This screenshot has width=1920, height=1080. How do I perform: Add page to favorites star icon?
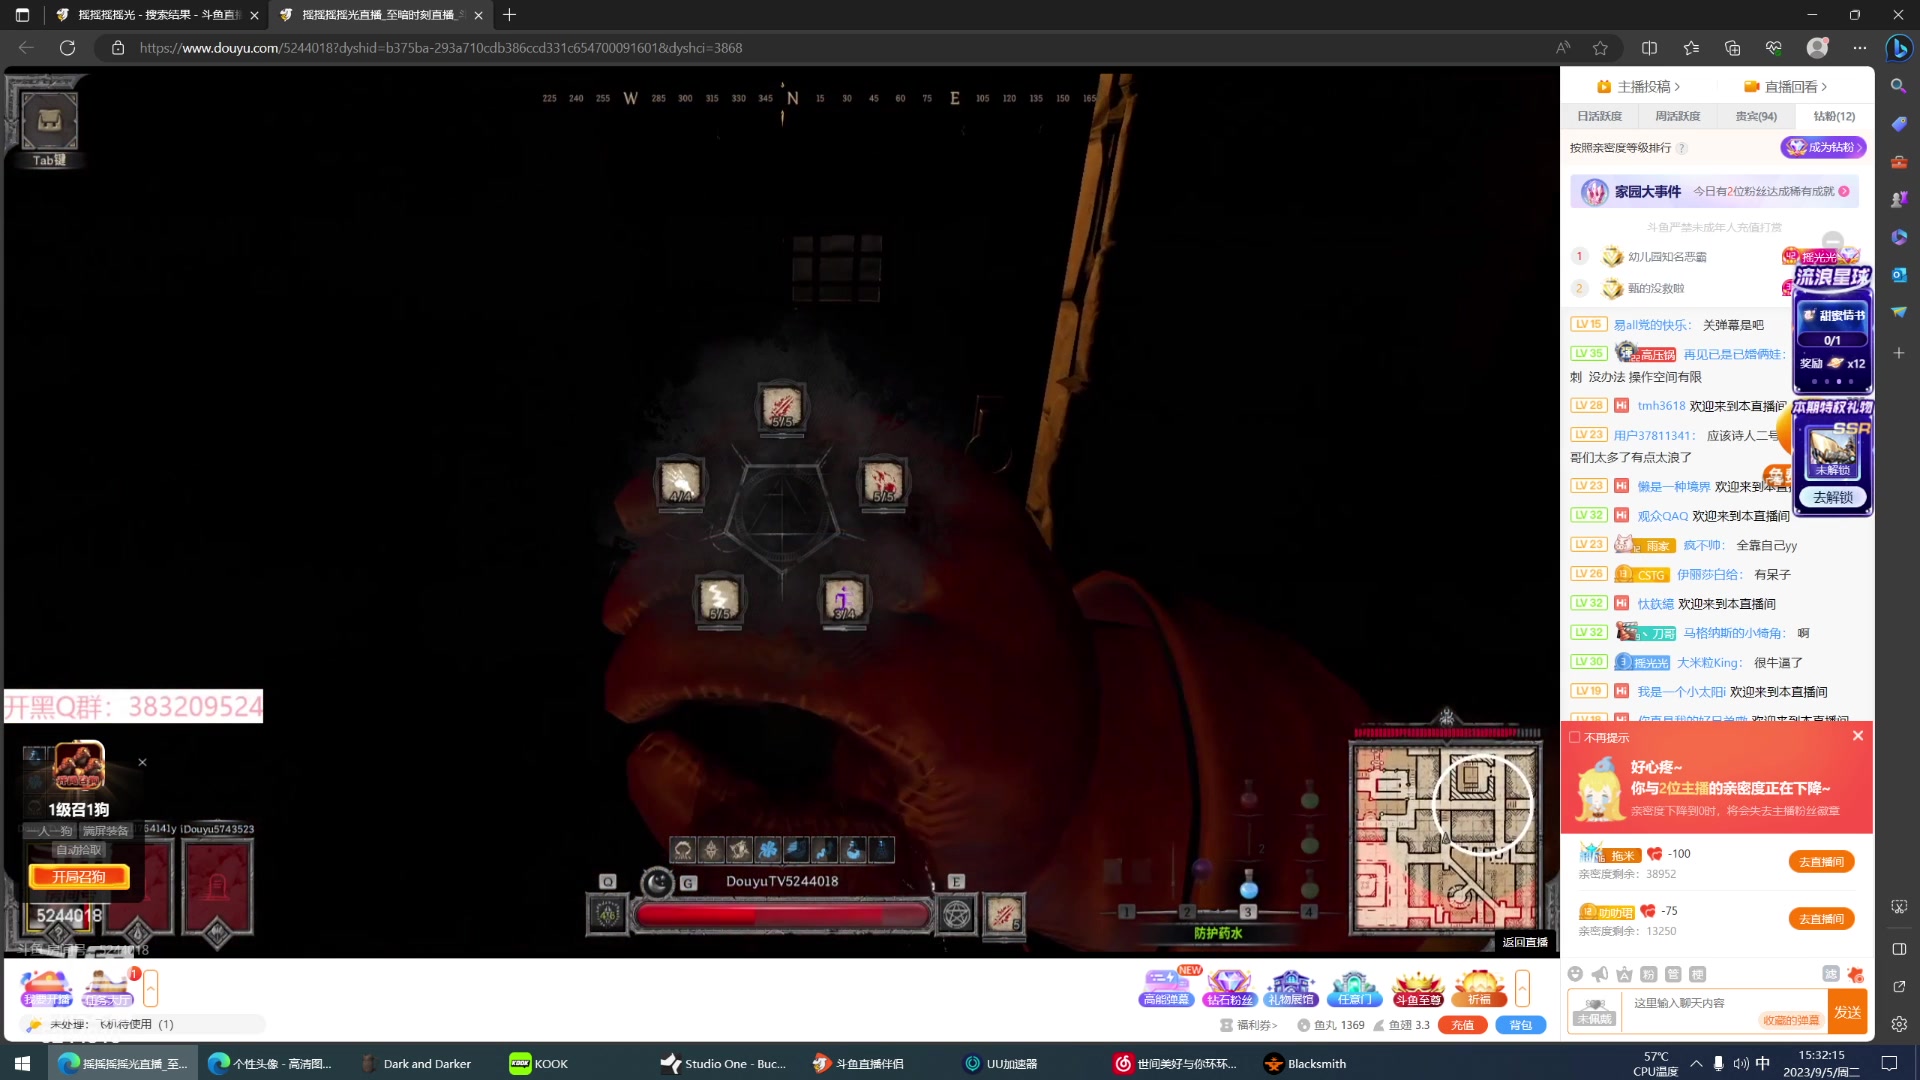pyautogui.click(x=1600, y=47)
